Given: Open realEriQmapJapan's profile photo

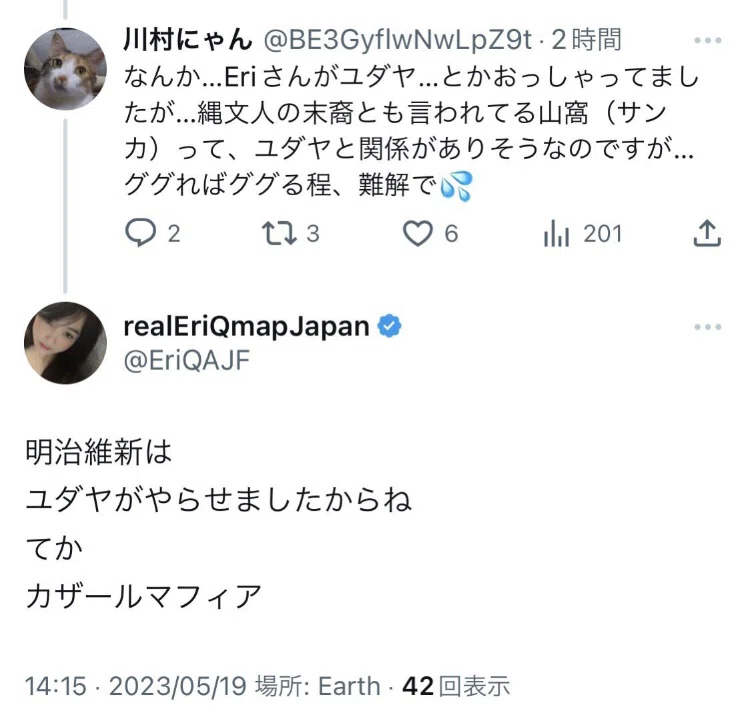Looking at the screenshot, I should 65,343.
